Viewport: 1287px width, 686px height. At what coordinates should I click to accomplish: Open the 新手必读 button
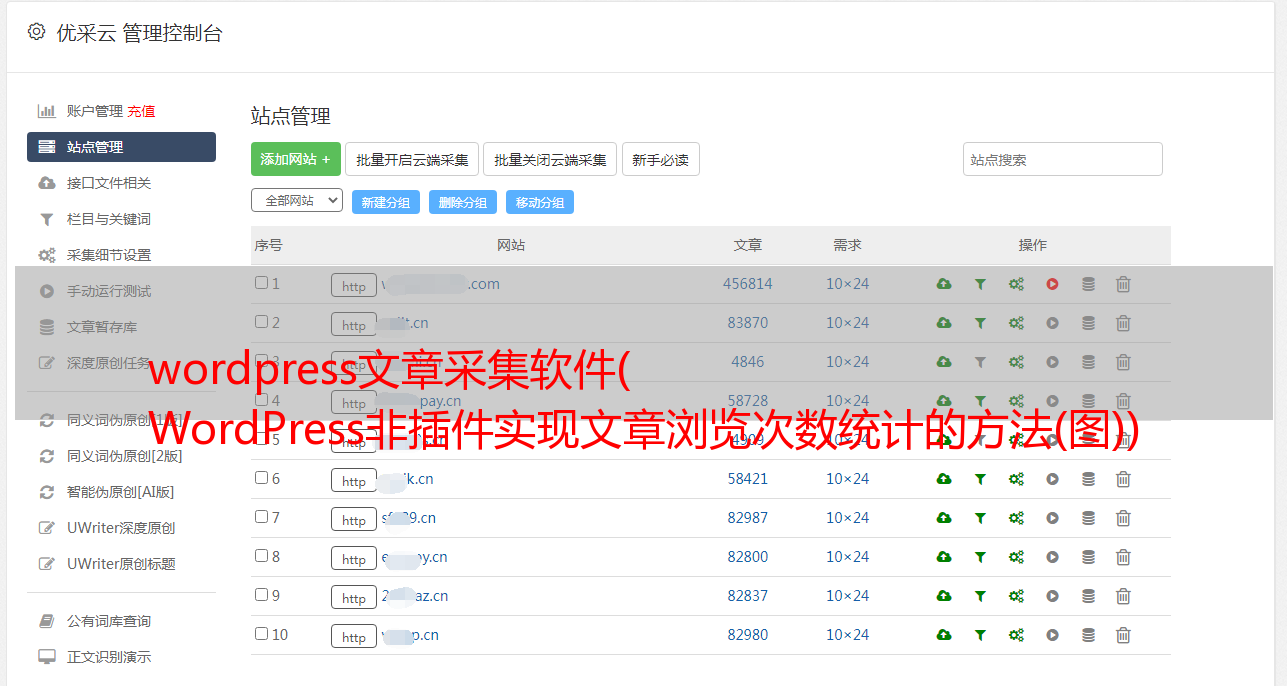point(660,159)
